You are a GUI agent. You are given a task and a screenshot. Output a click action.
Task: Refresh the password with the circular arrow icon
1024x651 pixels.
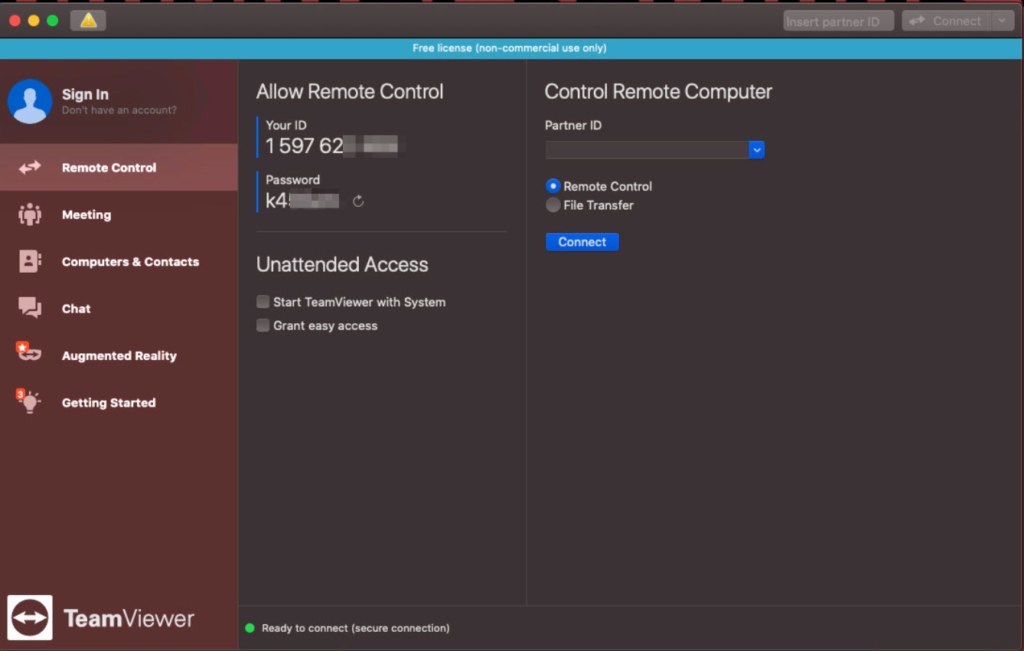(358, 201)
